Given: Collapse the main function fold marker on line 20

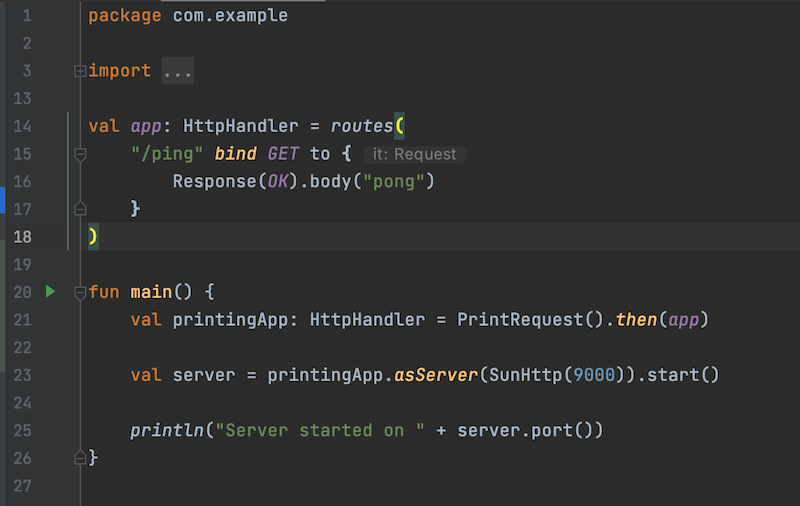Looking at the screenshot, I should click(x=80, y=293).
